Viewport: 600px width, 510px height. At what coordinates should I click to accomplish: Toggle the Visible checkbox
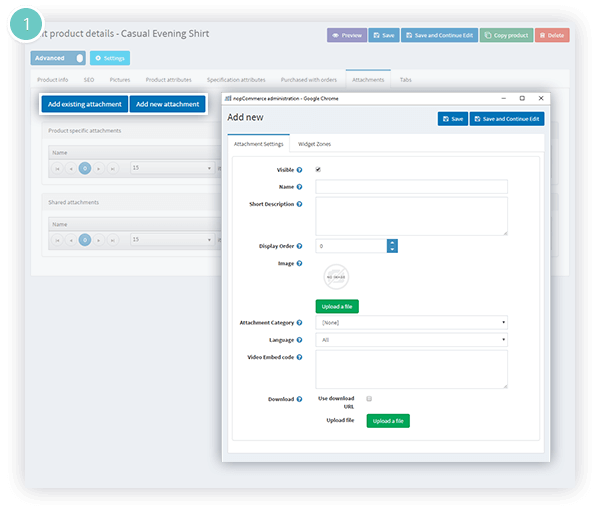point(318,169)
